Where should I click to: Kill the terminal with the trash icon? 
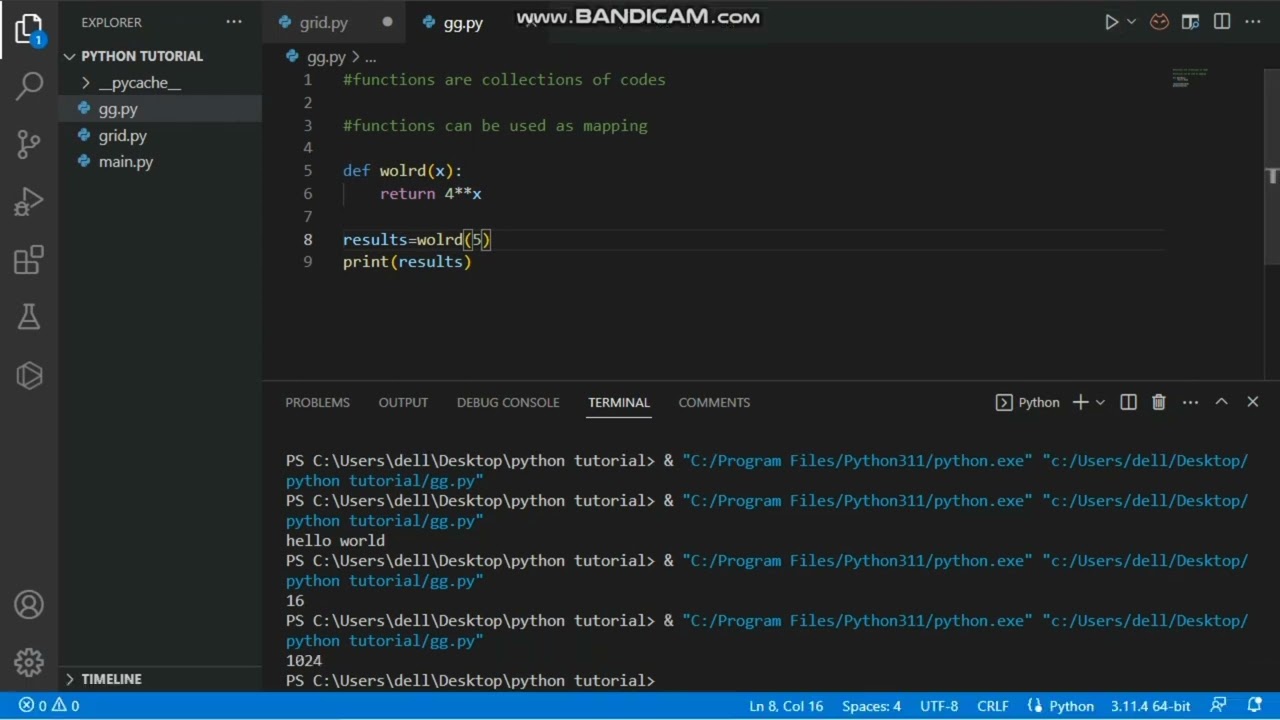click(1159, 402)
